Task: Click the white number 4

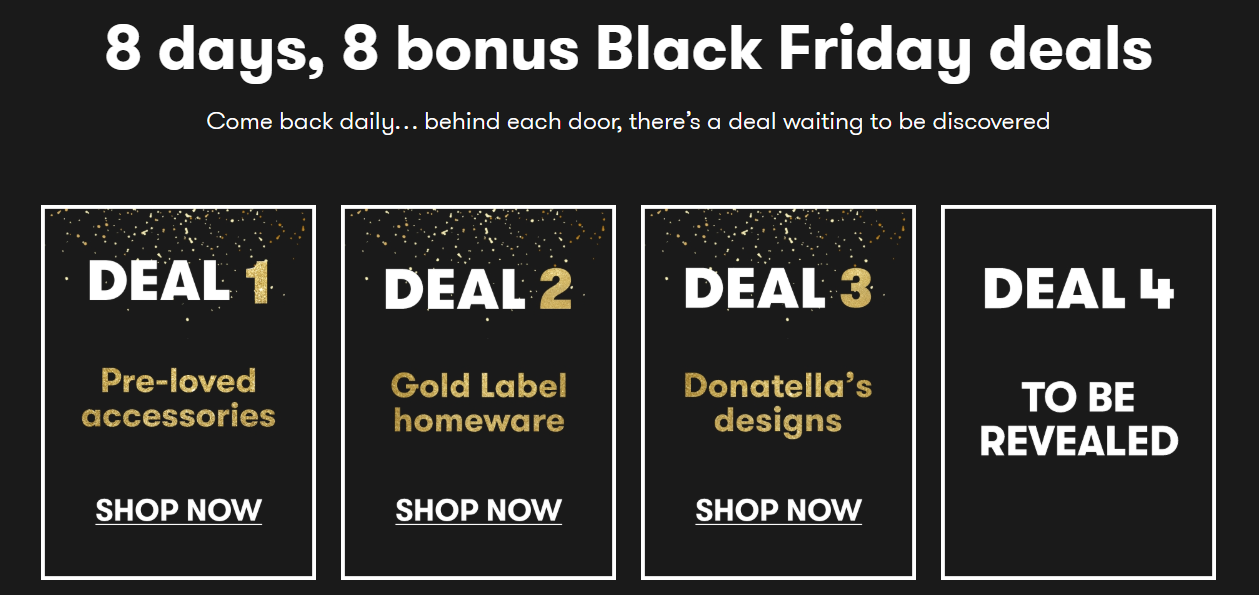Action: pos(1156,288)
